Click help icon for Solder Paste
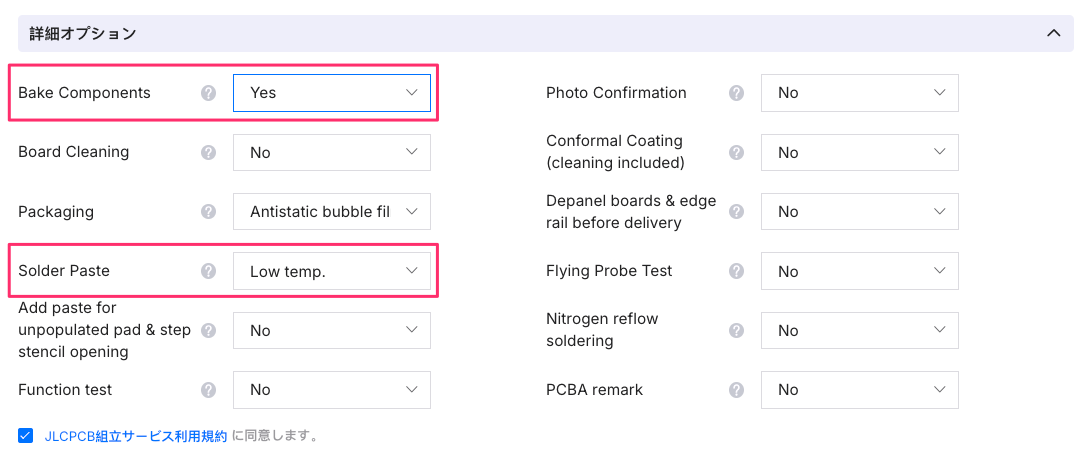The height and width of the screenshot is (463, 1087). click(208, 271)
